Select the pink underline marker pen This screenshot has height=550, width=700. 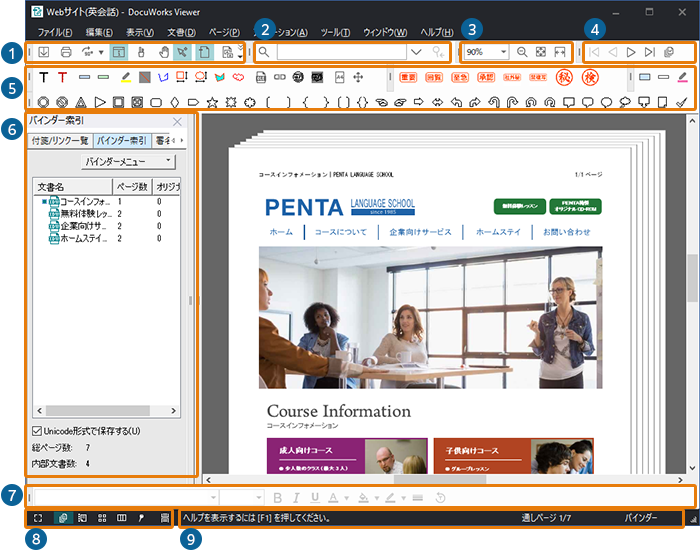[x=683, y=77]
